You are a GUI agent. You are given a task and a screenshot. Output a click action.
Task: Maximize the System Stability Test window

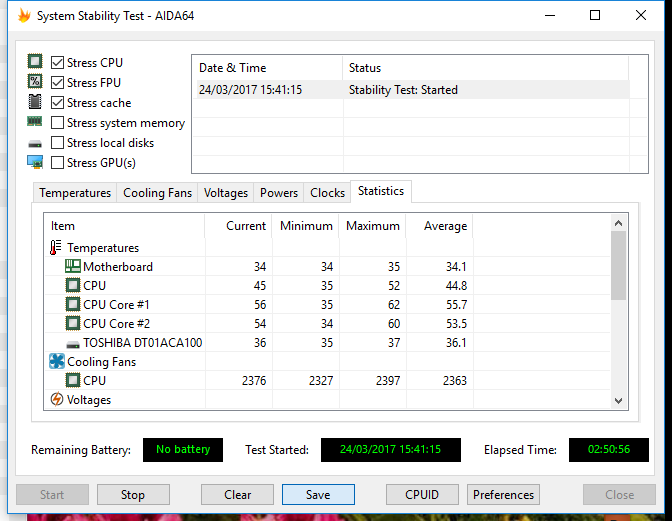(595, 15)
